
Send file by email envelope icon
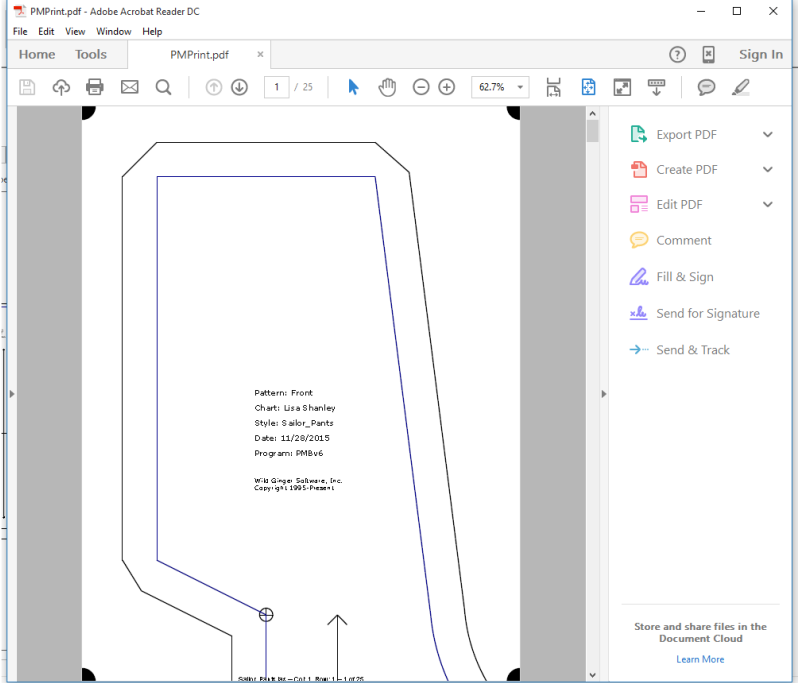point(129,87)
